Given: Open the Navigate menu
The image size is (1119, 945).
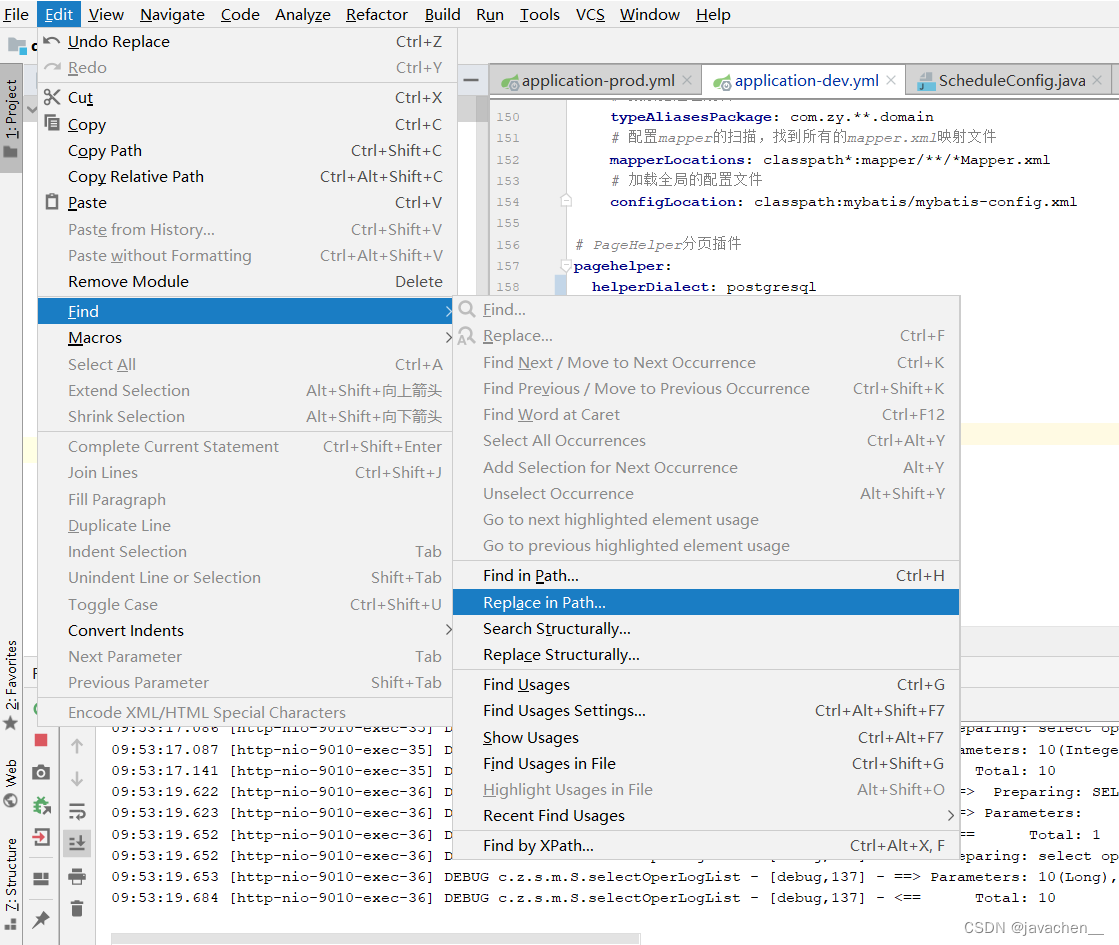Looking at the screenshot, I should pyautogui.click(x=171, y=14).
